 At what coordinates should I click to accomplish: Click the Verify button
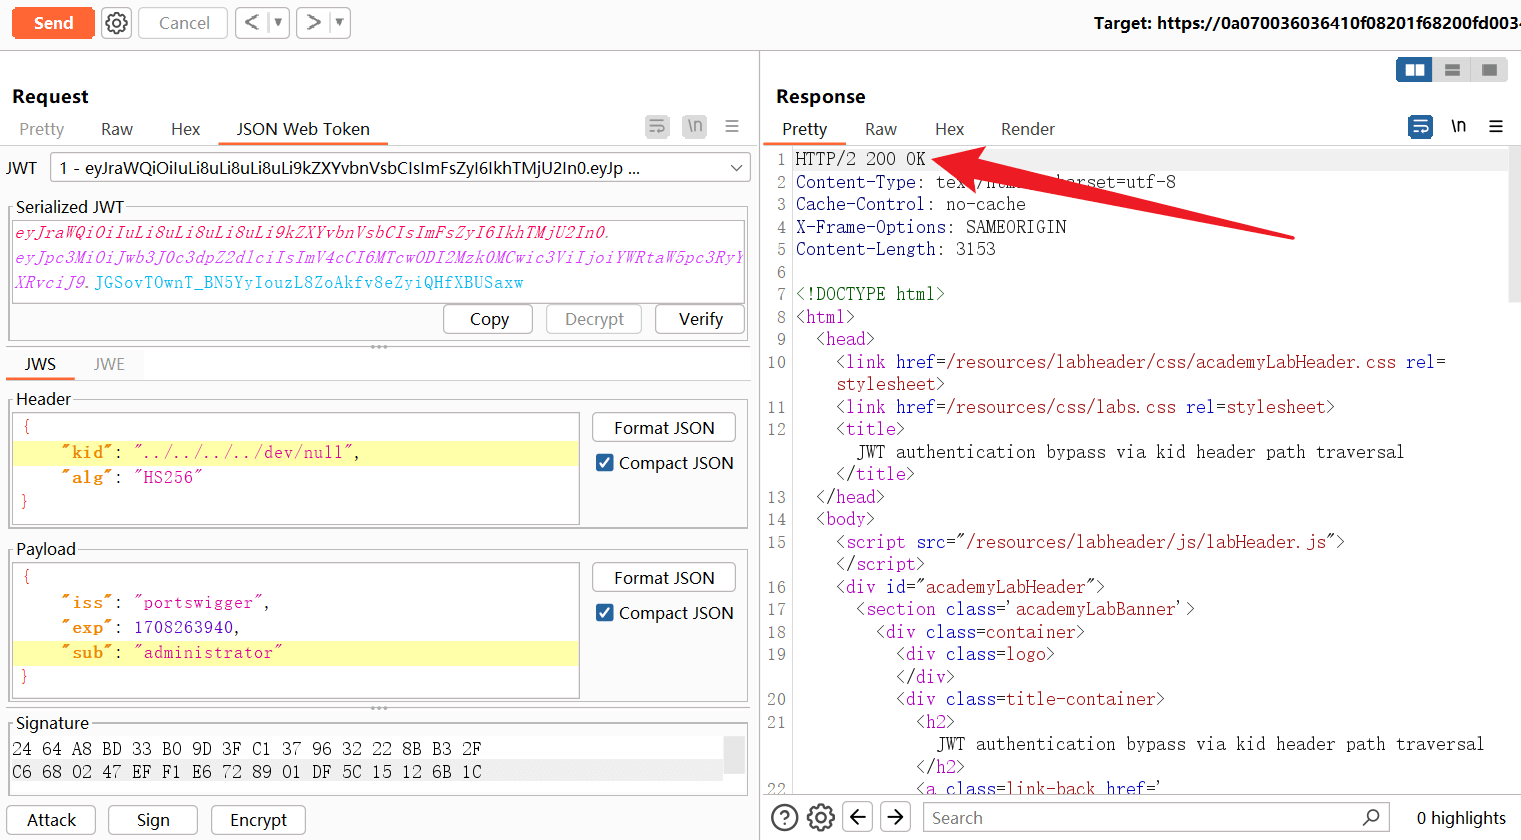700,319
